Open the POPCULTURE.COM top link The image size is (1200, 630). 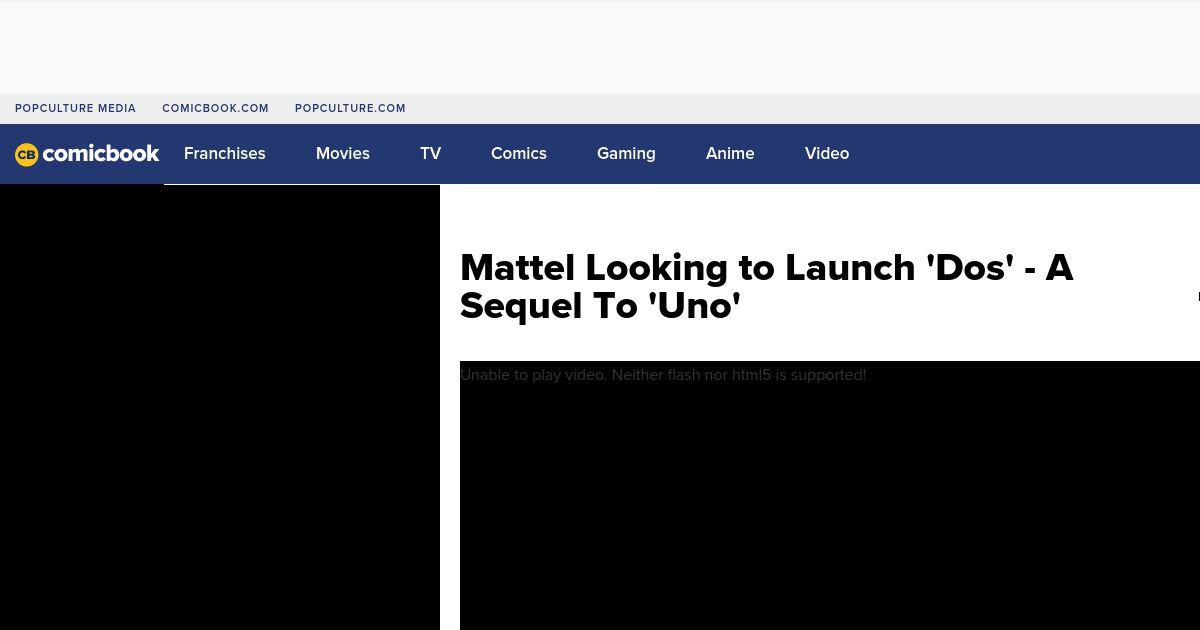pyautogui.click(x=350, y=108)
